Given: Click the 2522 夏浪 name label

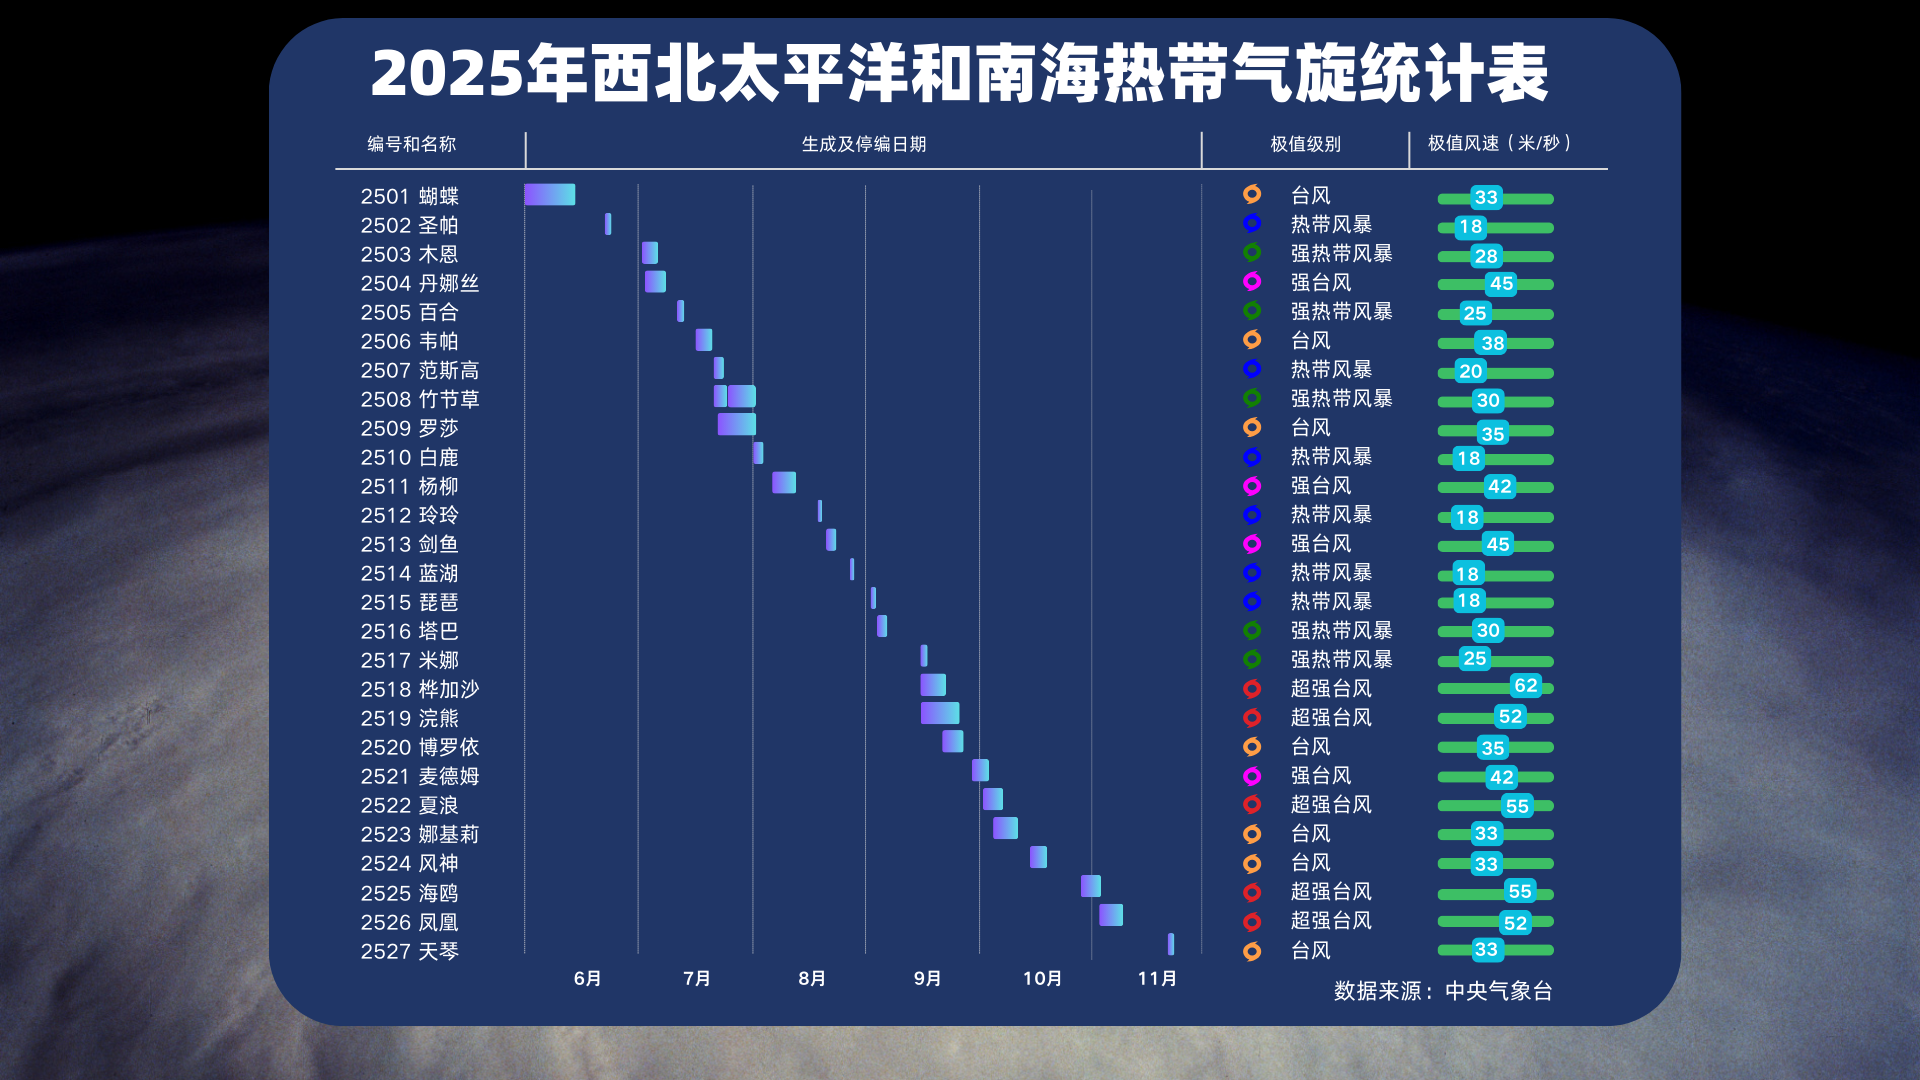Looking at the screenshot, I should 409,806.
